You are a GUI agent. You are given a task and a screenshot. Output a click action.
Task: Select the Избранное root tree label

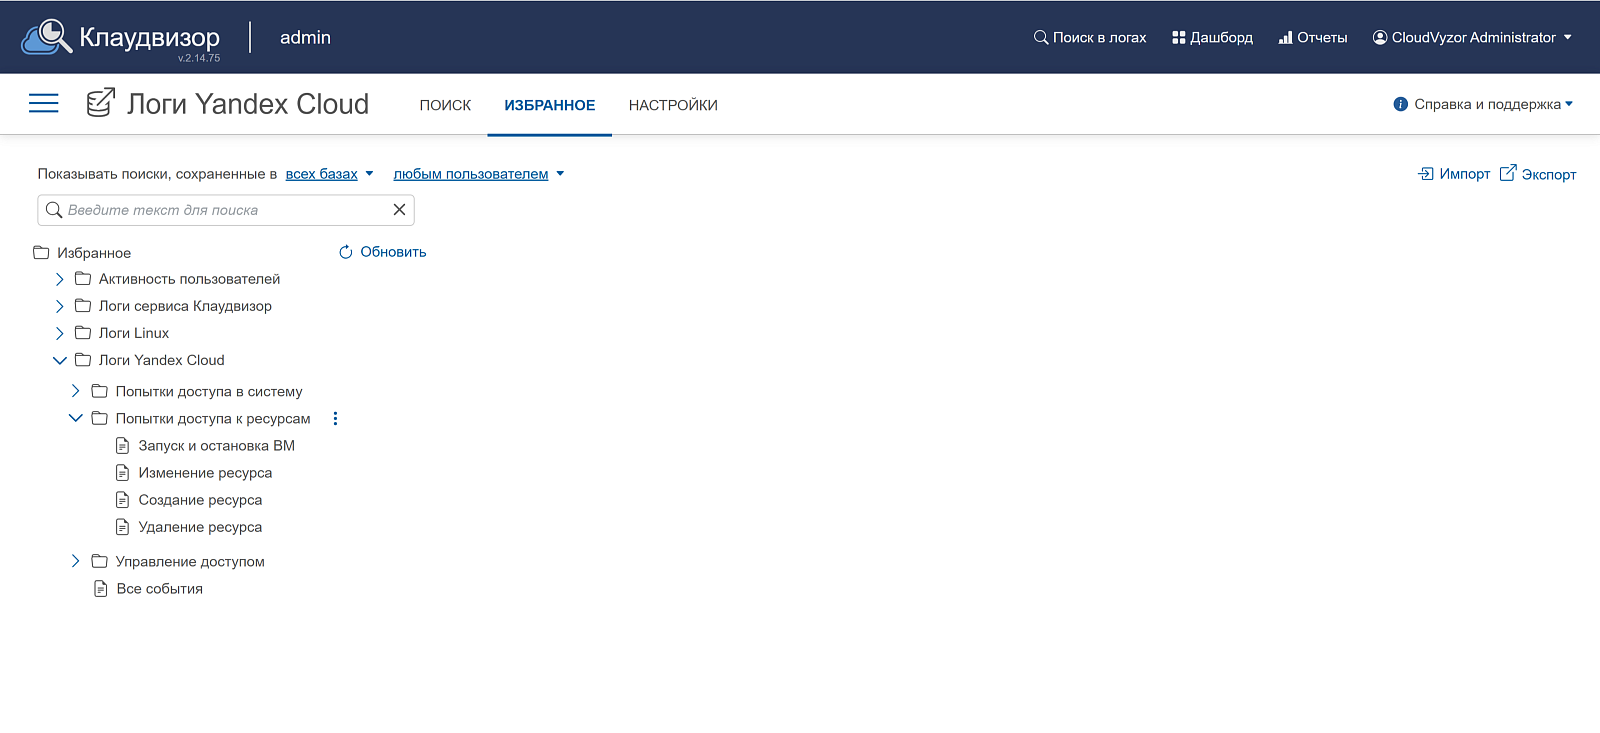tap(94, 253)
